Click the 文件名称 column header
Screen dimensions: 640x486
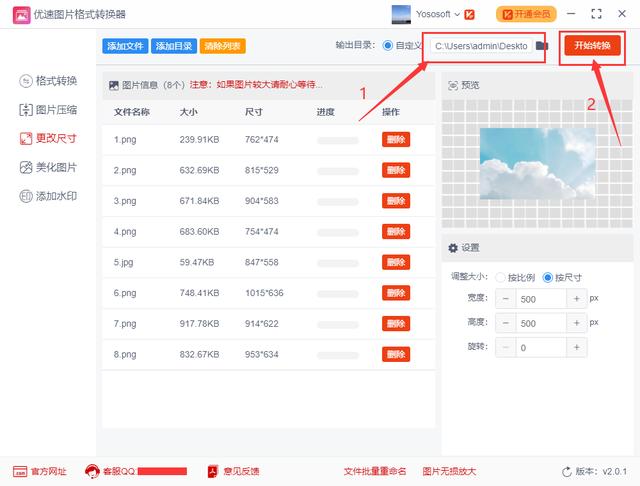pyautogui.click(x=131, y=112)
